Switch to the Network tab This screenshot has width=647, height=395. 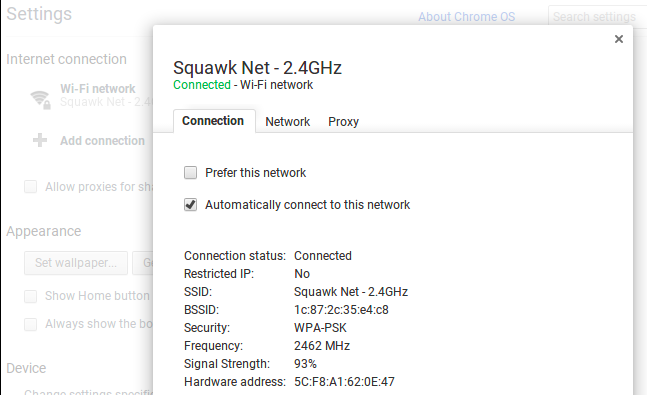pyautogui.click(x=288, y=122)
